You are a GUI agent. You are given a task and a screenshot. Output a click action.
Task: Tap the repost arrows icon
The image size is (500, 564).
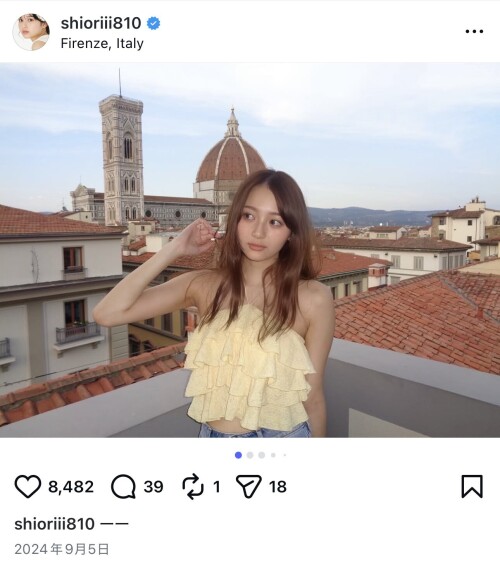click(193, 486)
